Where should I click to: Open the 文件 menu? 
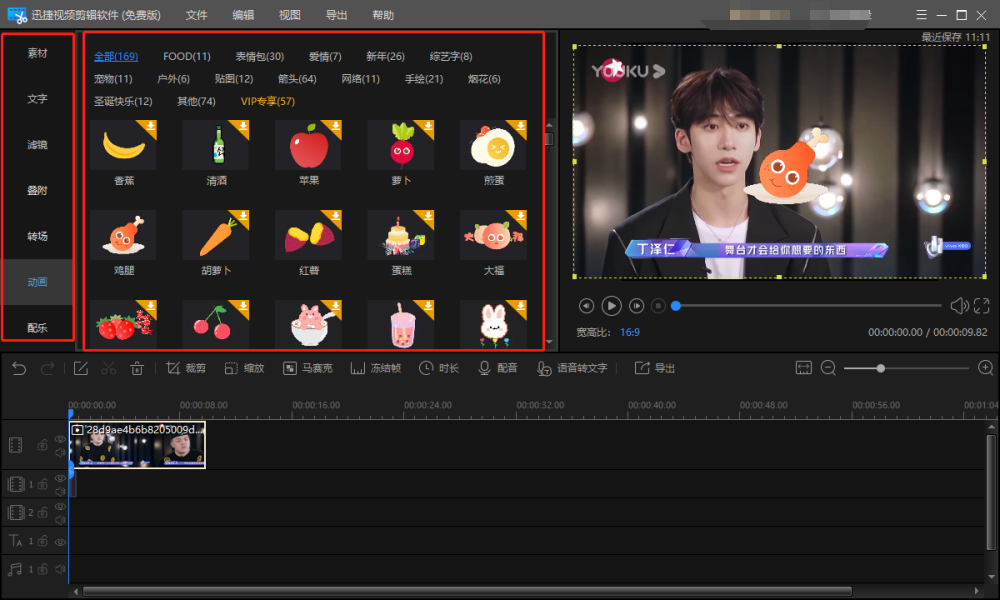[x=196, y=15]
